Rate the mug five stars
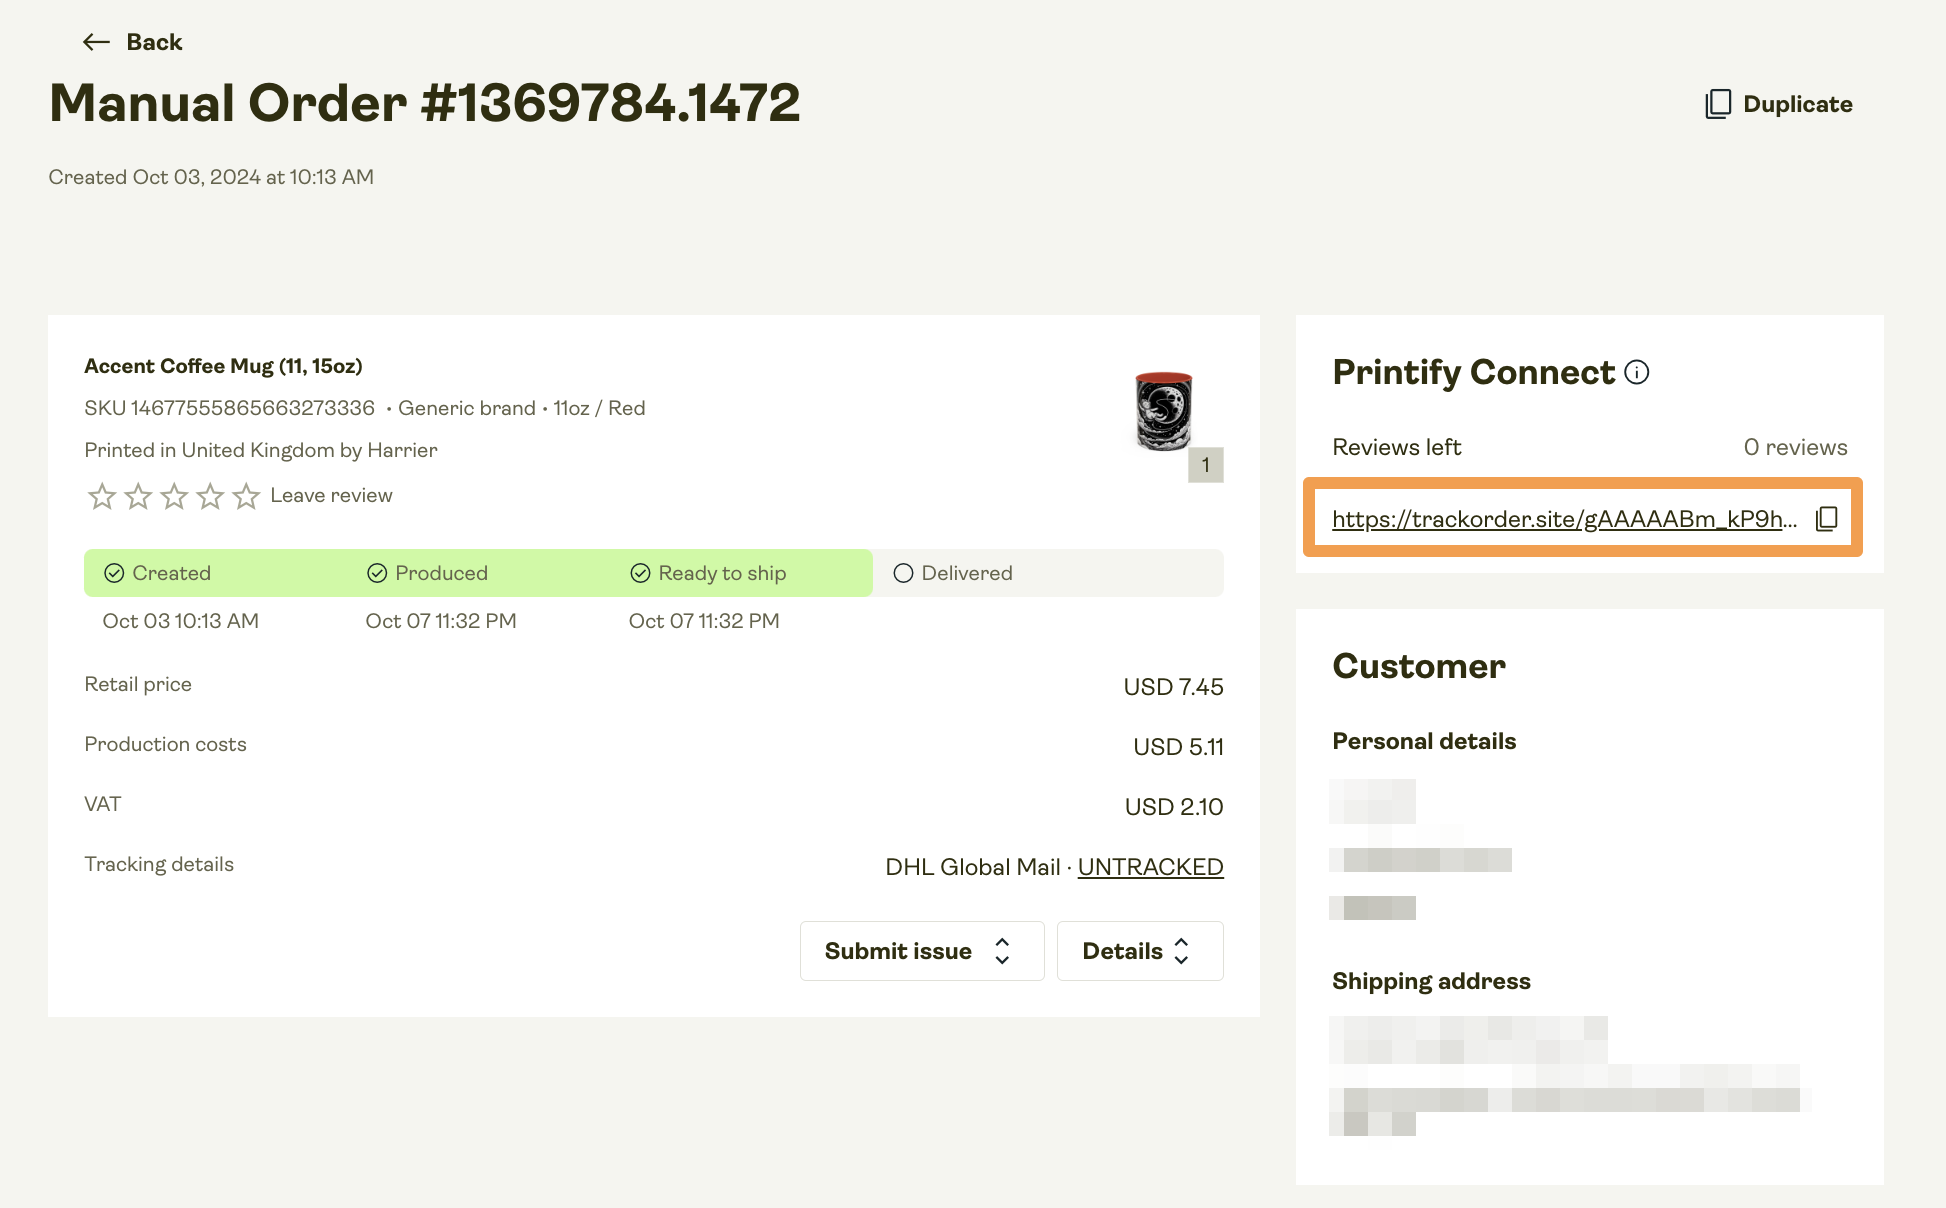 point(246,496)
